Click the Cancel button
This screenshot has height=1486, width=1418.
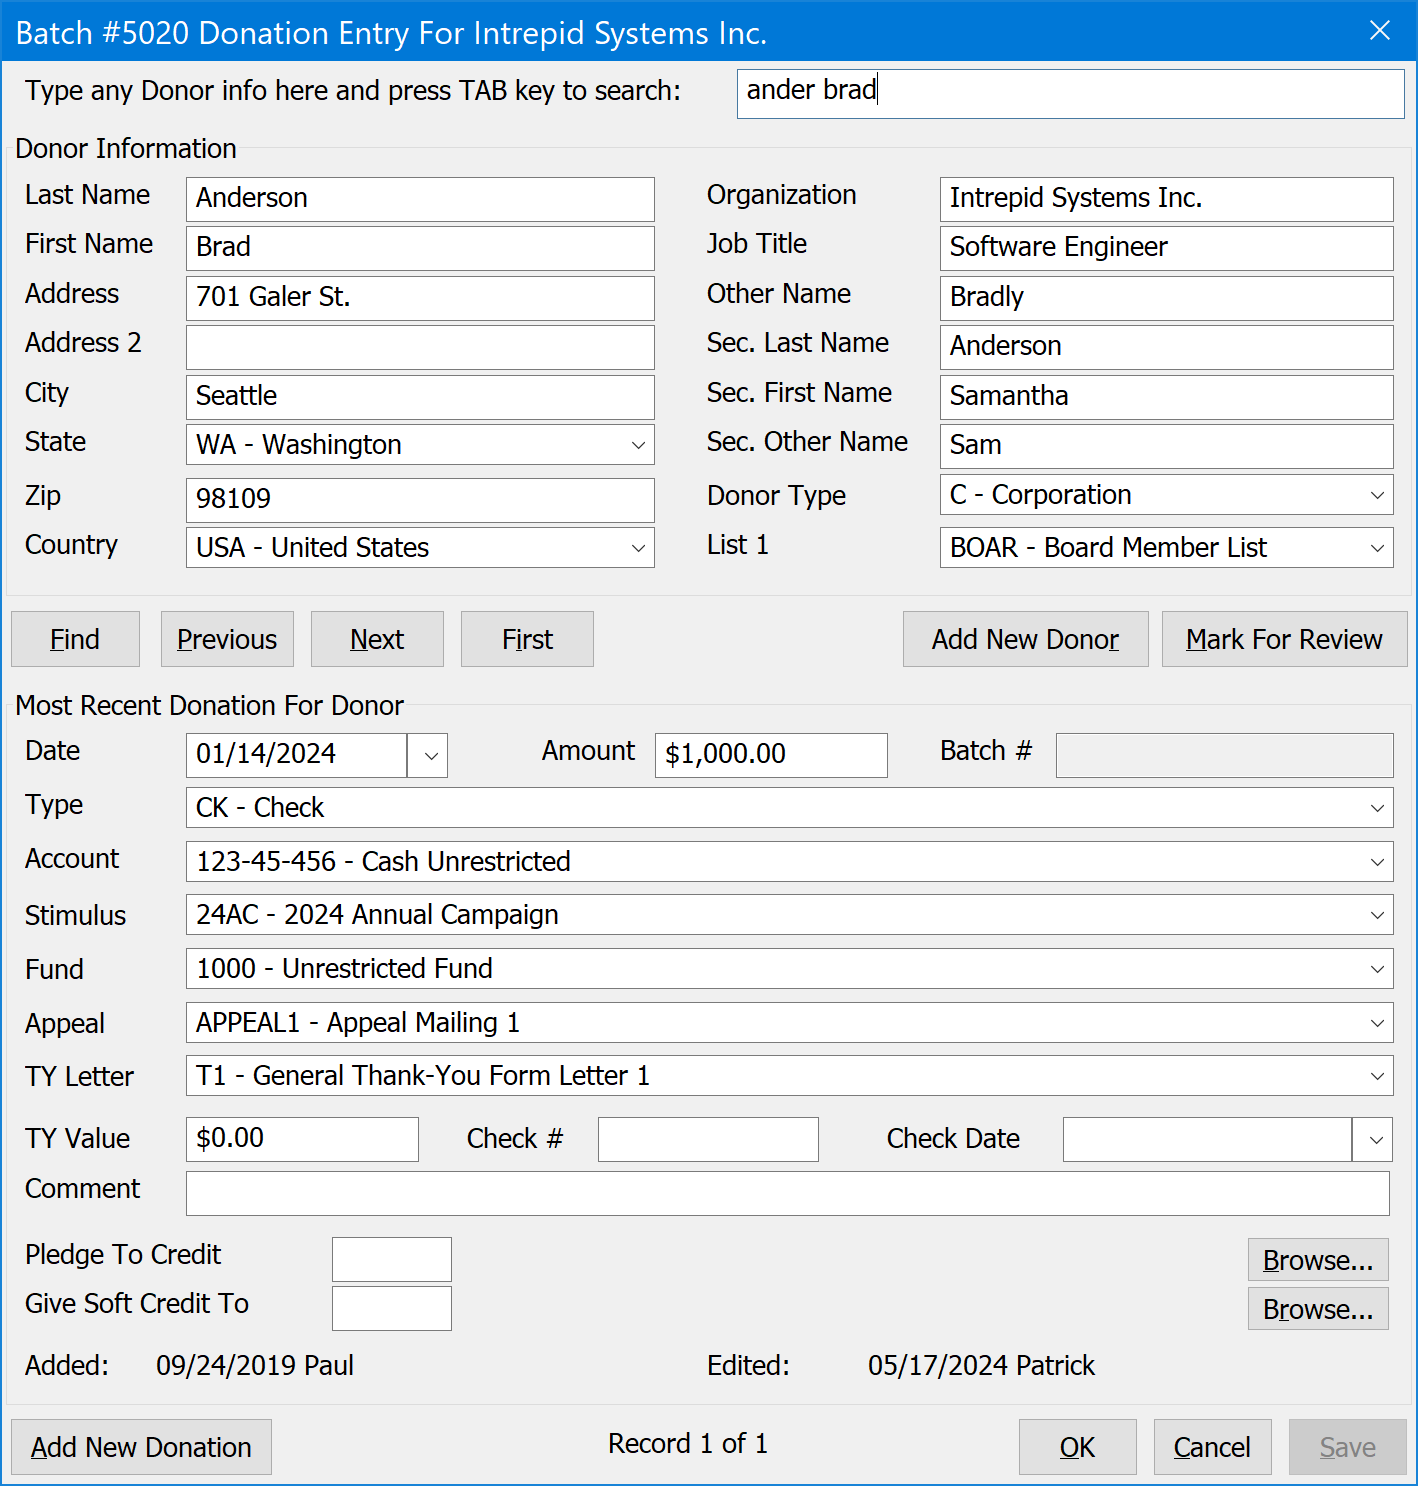coord(1212,1447)
